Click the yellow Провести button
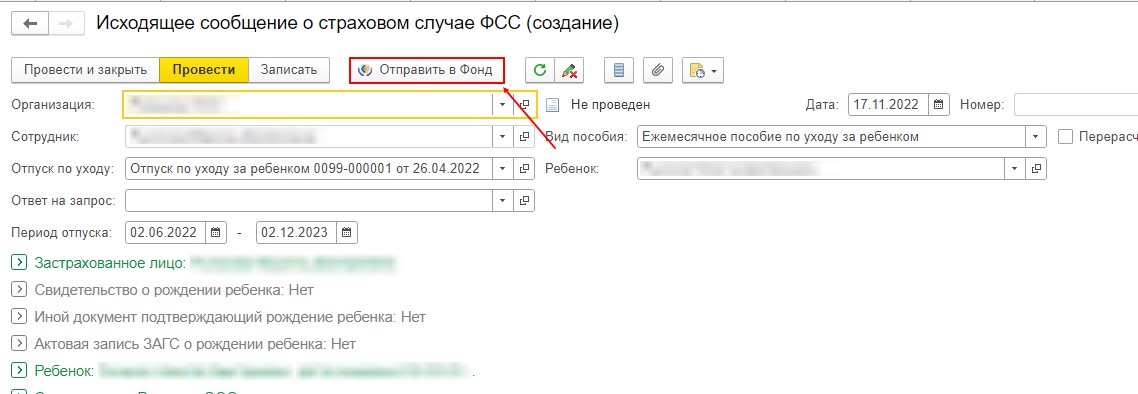1138x394 pixels. [204, 70]
